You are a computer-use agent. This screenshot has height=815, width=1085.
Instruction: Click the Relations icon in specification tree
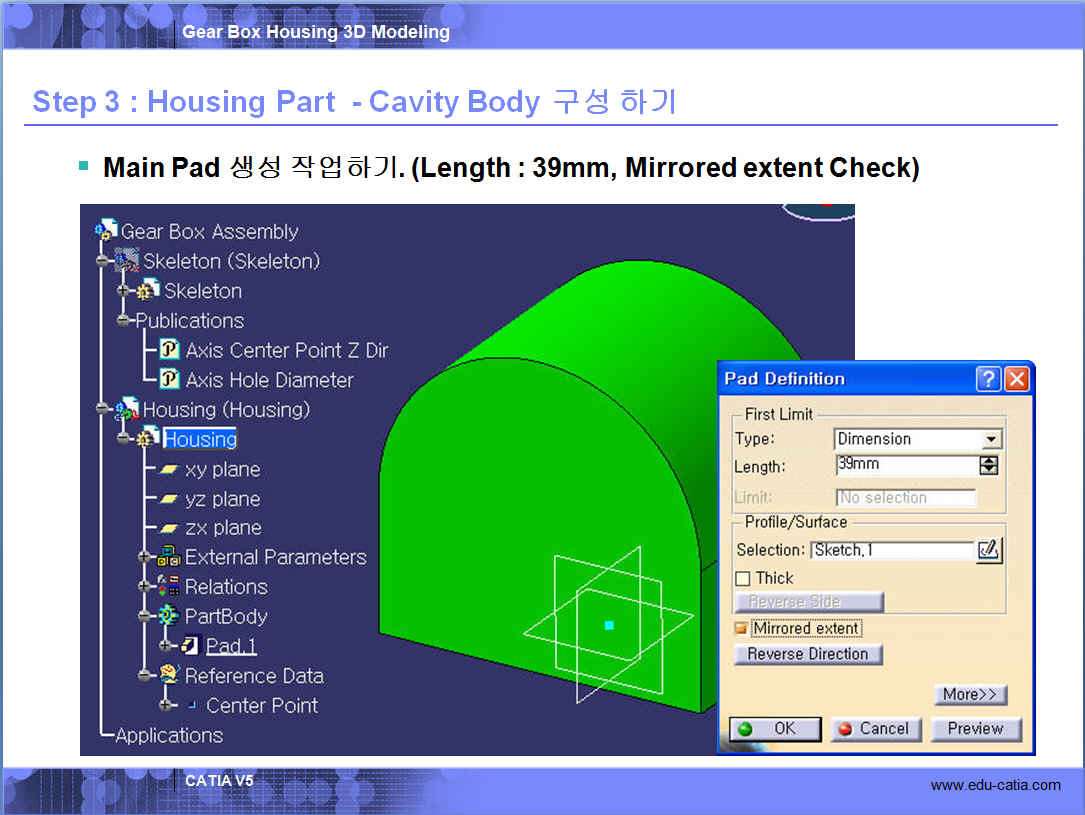pyautogui.click(x=169, y=587)
